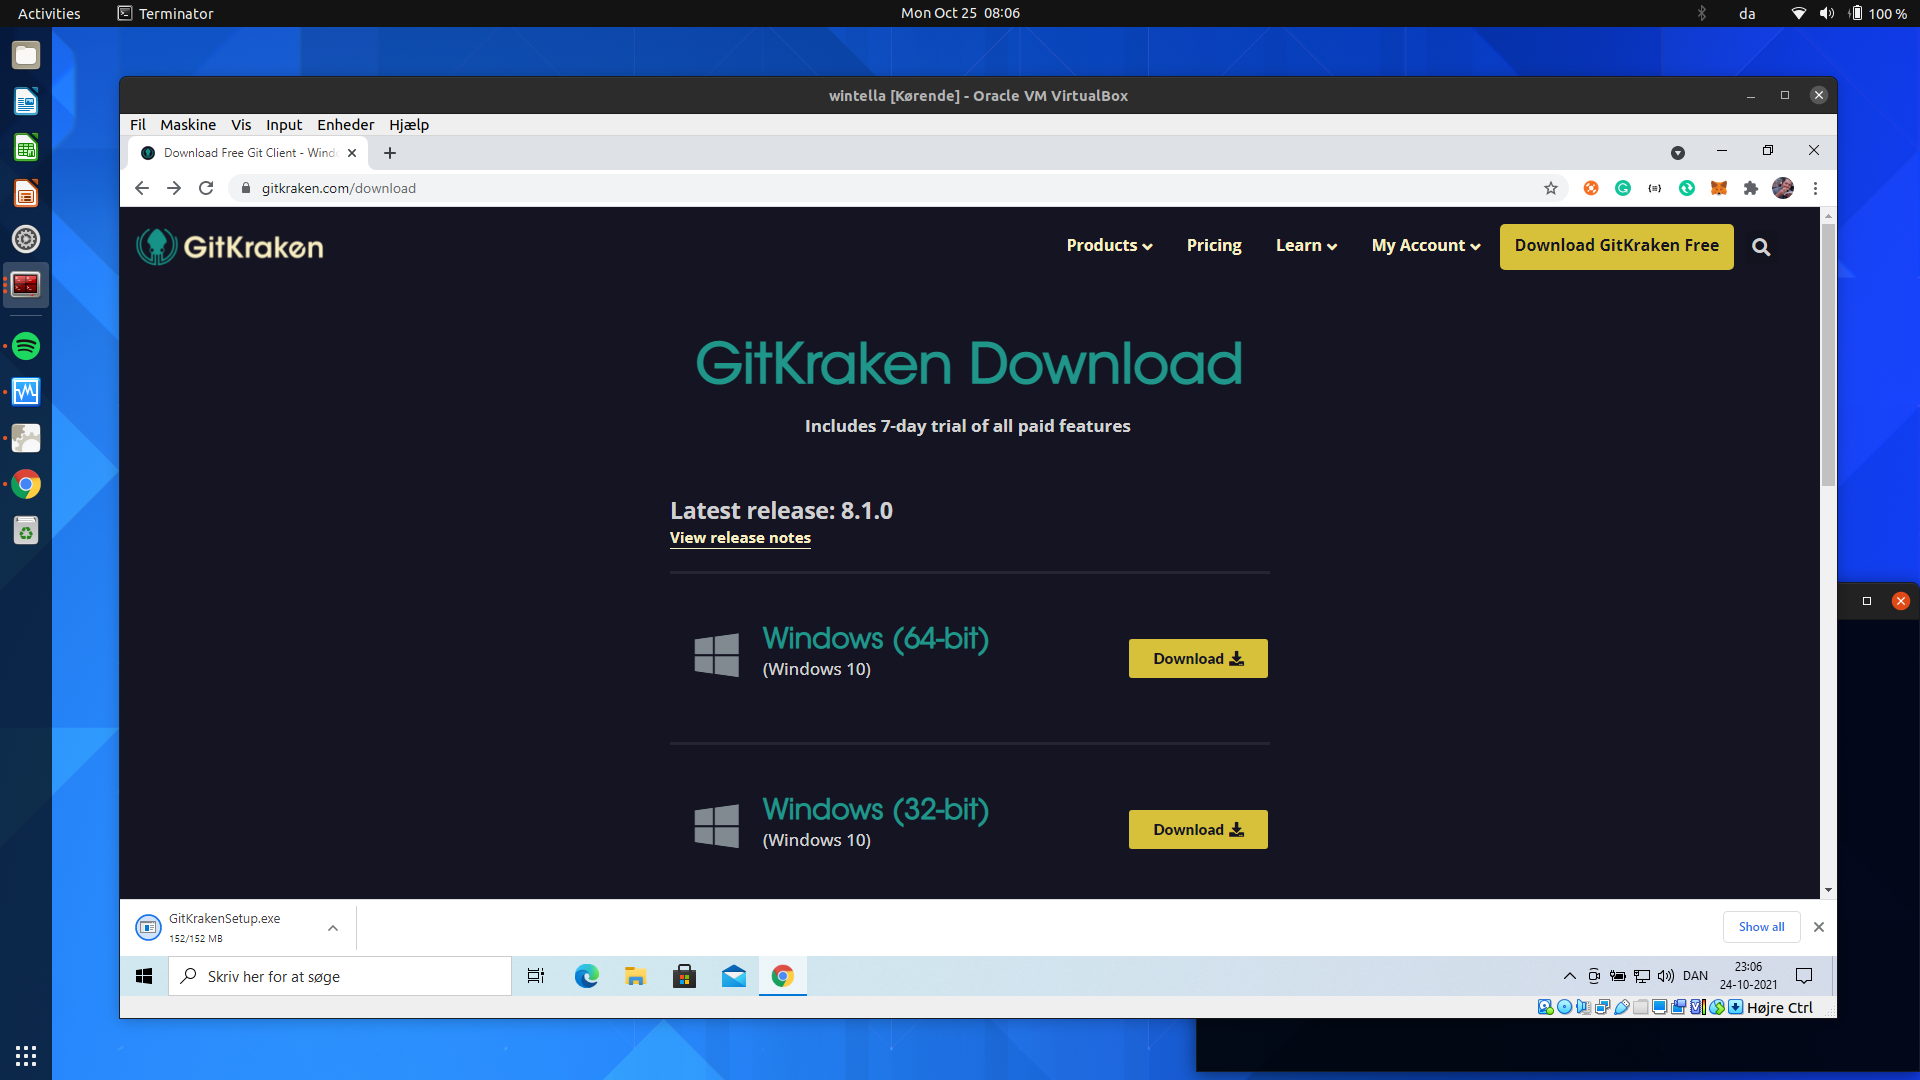Open the Chrome extensions puzzle icon
This screenshot has width=1920, height=1080.
click(1751, 188)
